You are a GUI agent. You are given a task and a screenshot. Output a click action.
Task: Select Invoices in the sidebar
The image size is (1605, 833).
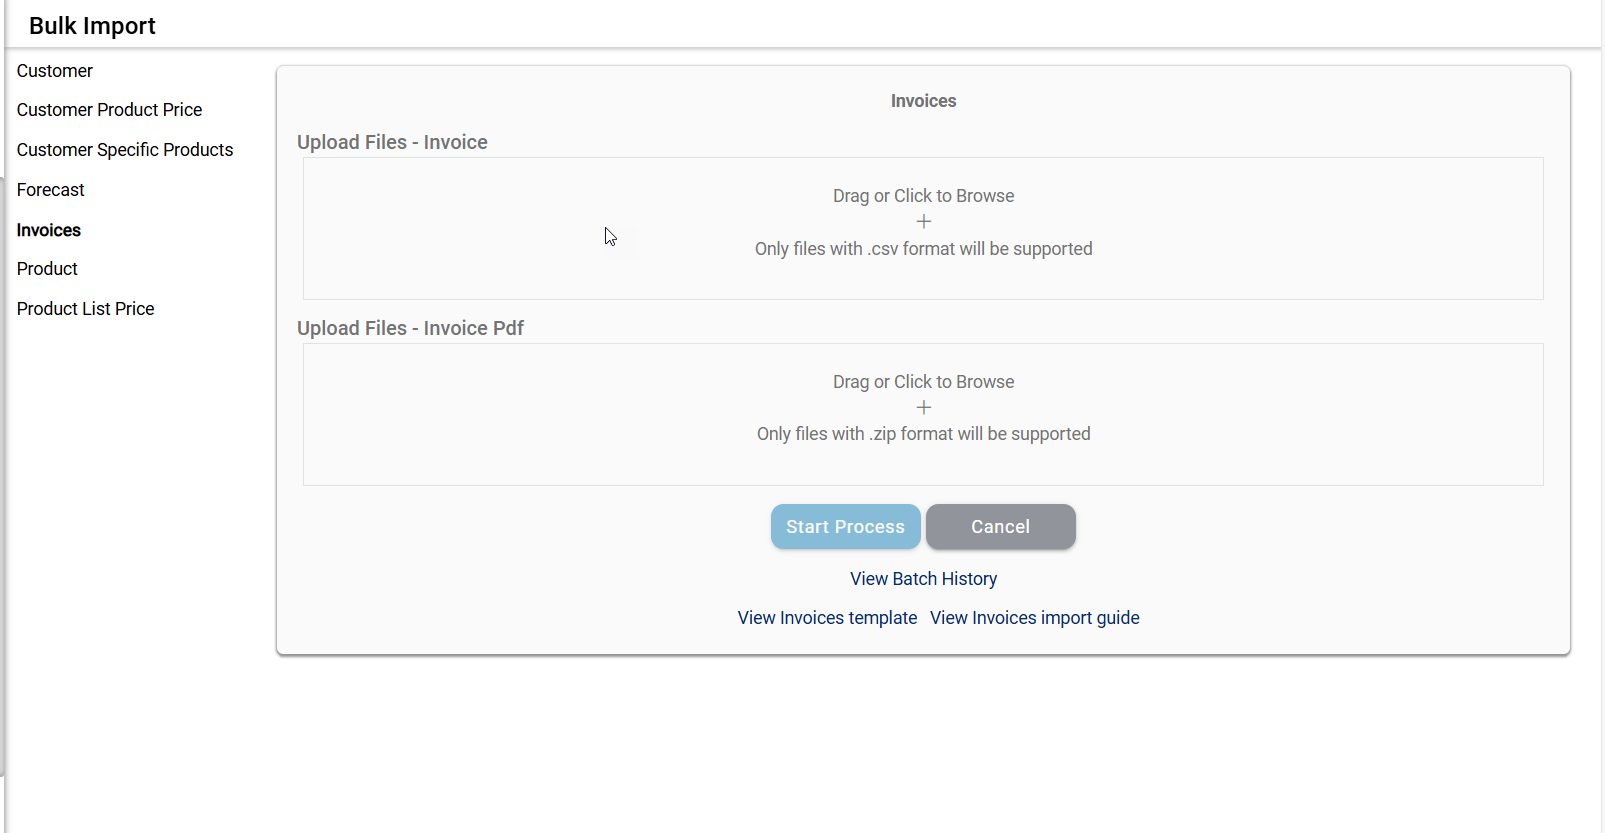49,230
